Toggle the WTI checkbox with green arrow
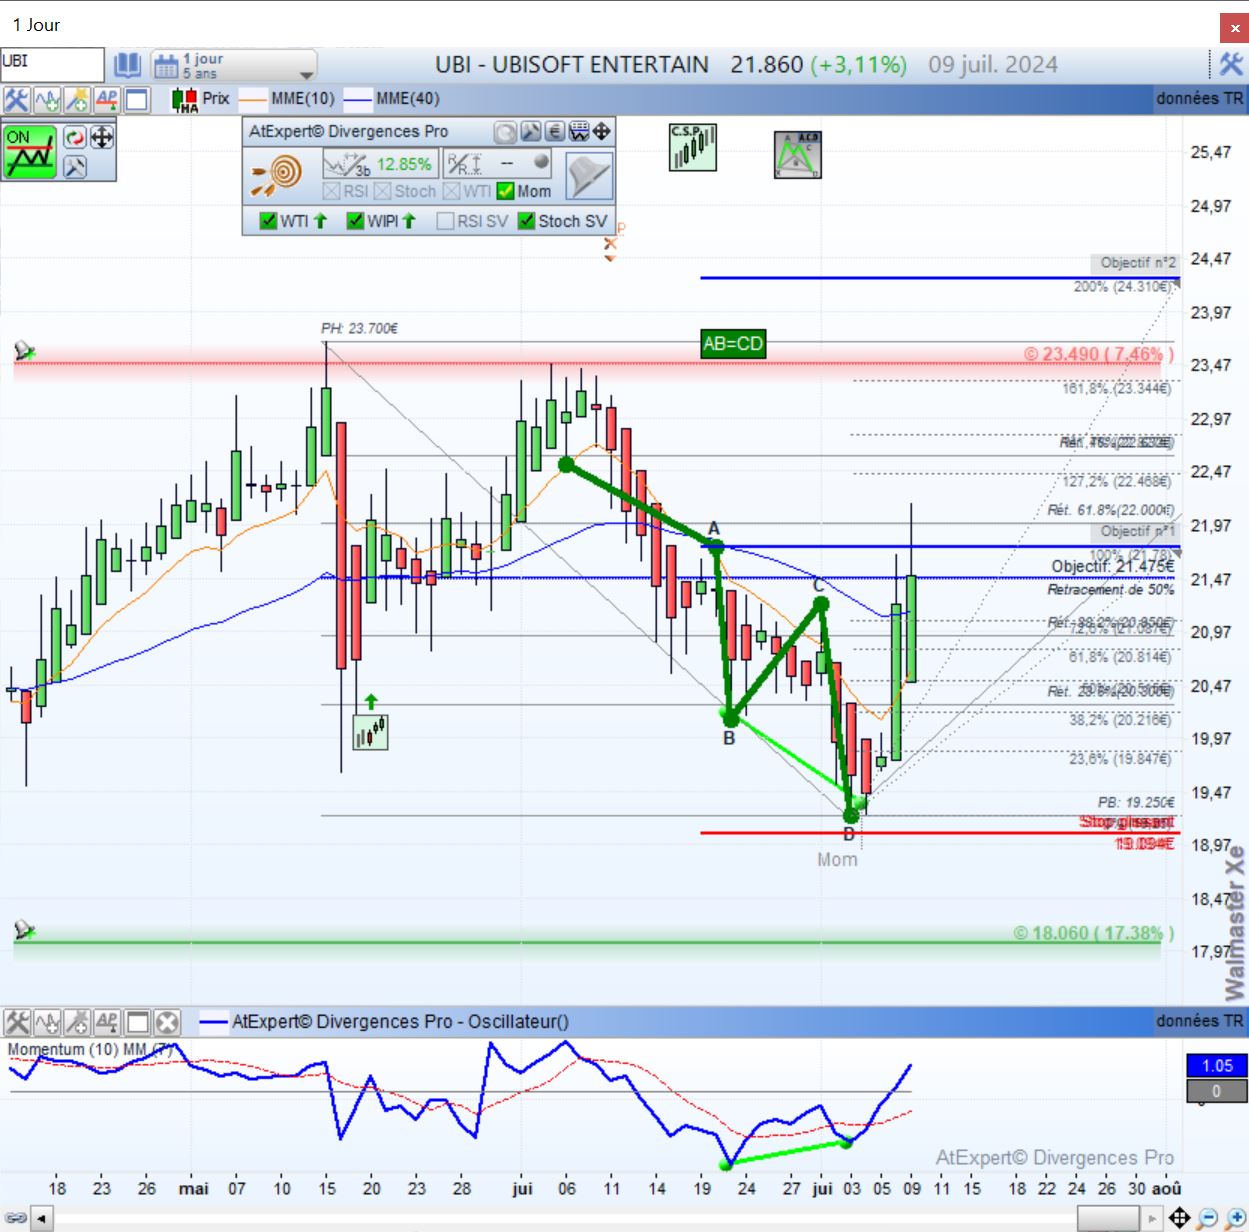The height and width of the screenshot is (1232, 1249). click(x=268, y=221)
